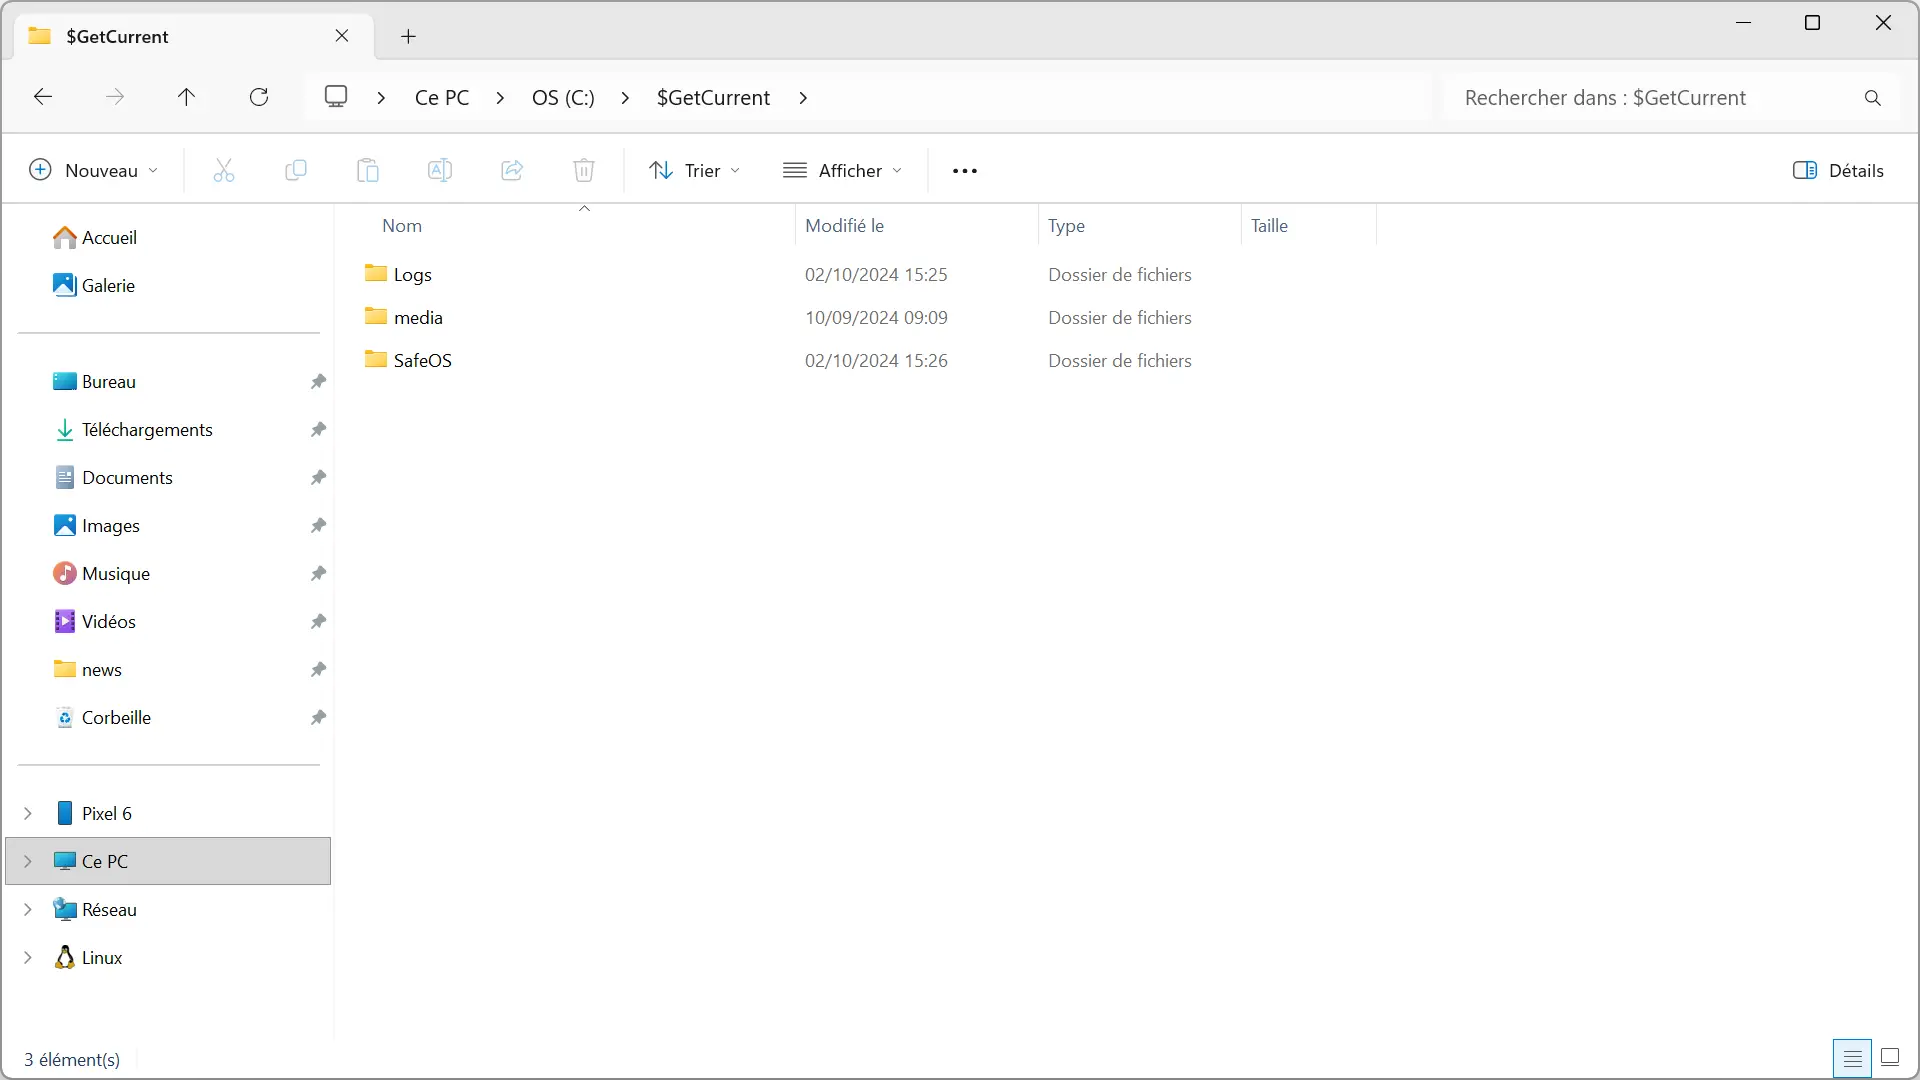Open Vidéos in the sidebar

109,622
